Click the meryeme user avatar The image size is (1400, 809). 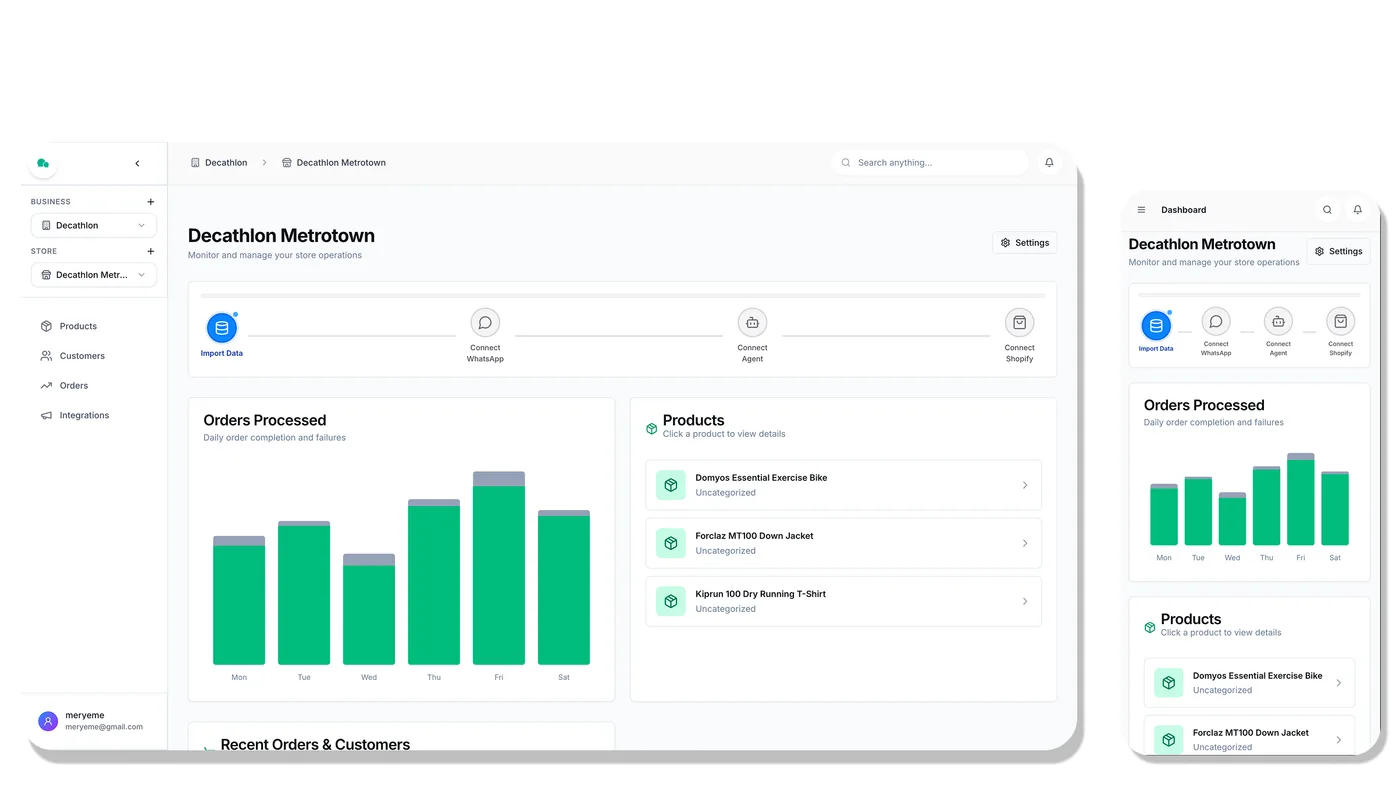click(x=48, y=721)
